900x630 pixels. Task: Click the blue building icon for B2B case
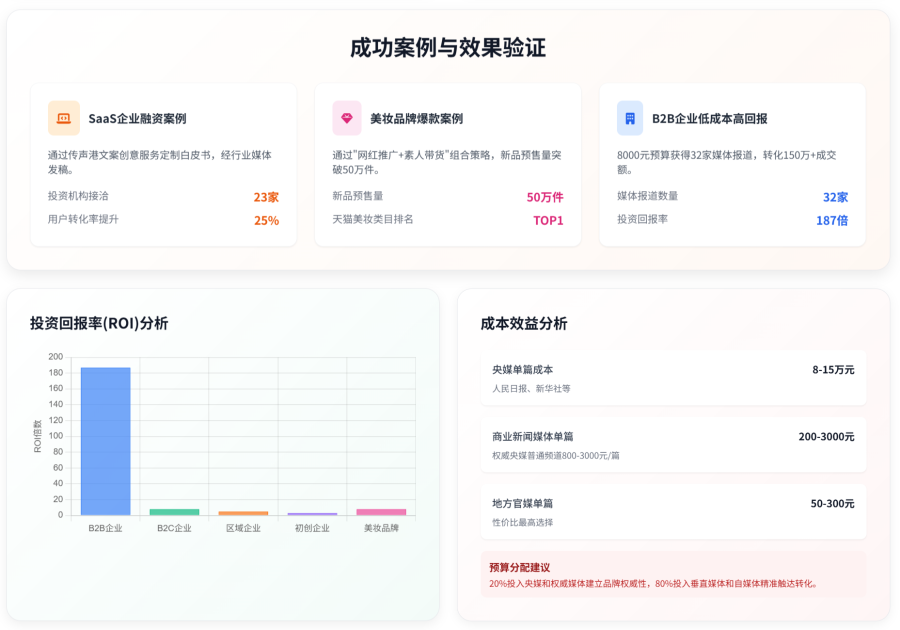[x=630, y=118]
